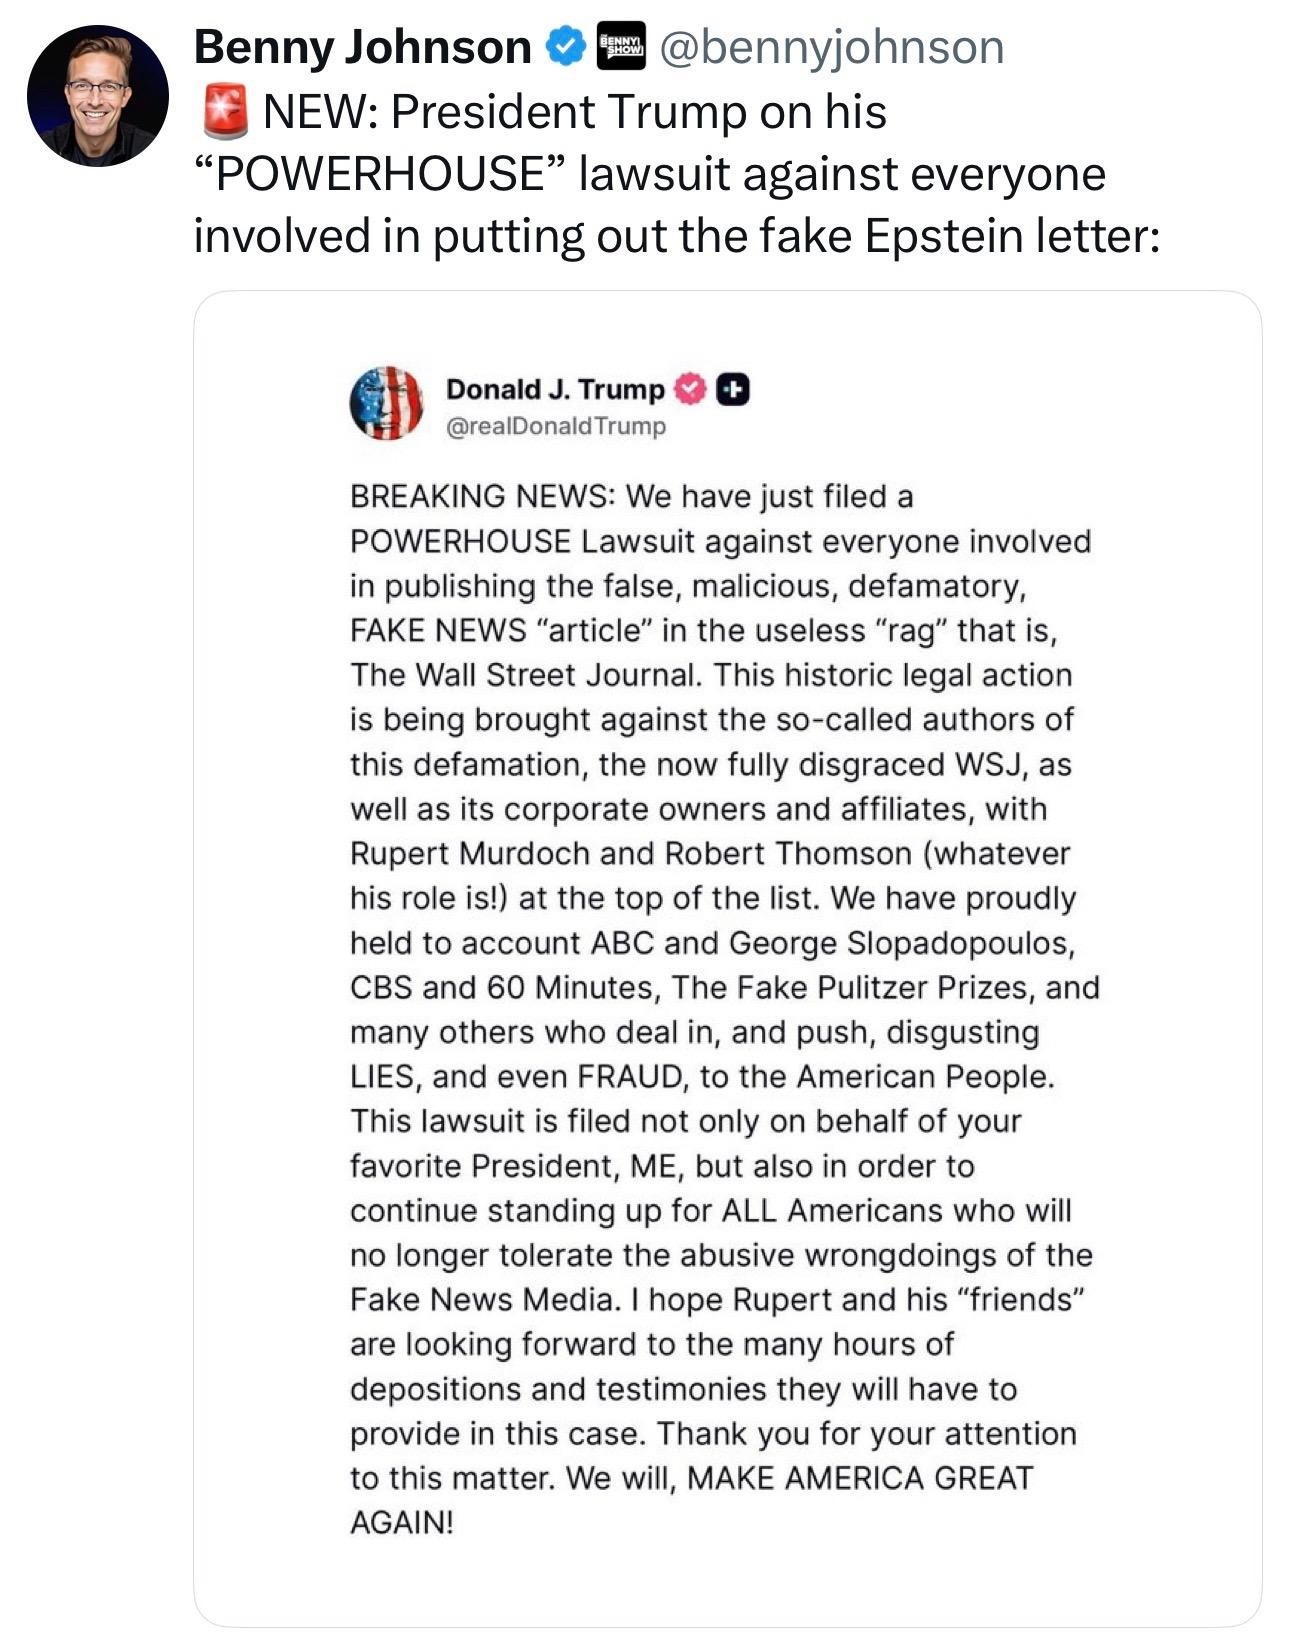Click "The Fake Pulitzer Prizes" phrase
The width and height of the screenshot is (1290, 1649).
coord(854,988)
